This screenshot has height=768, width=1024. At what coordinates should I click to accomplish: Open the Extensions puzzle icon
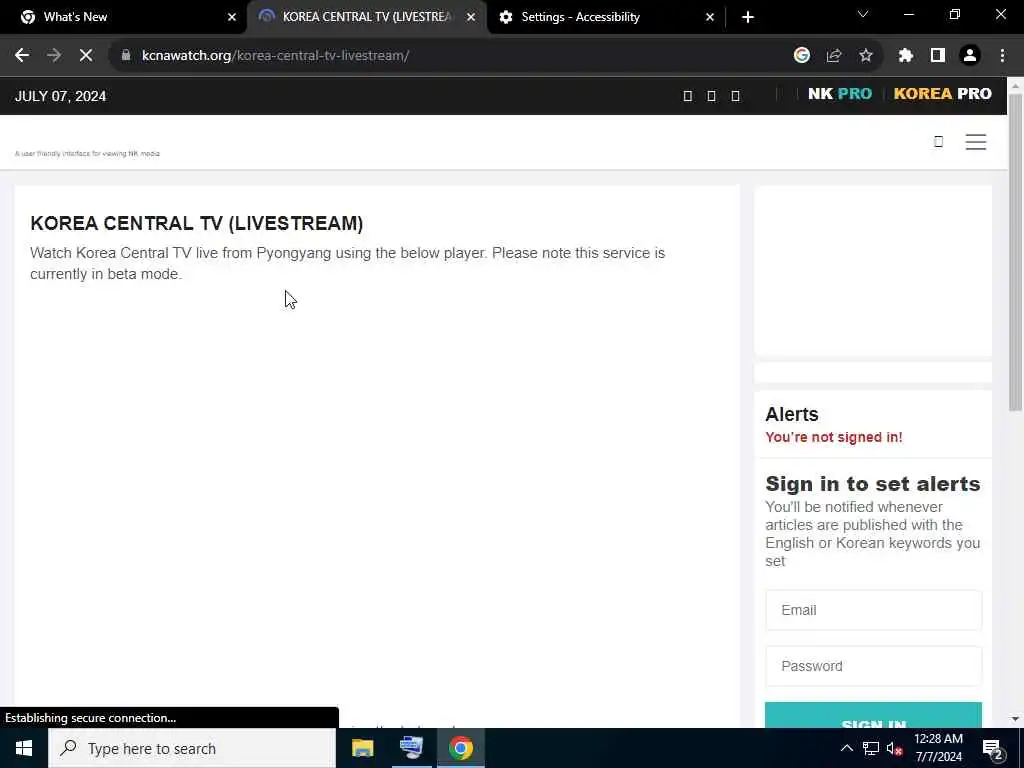coord(905,56)
